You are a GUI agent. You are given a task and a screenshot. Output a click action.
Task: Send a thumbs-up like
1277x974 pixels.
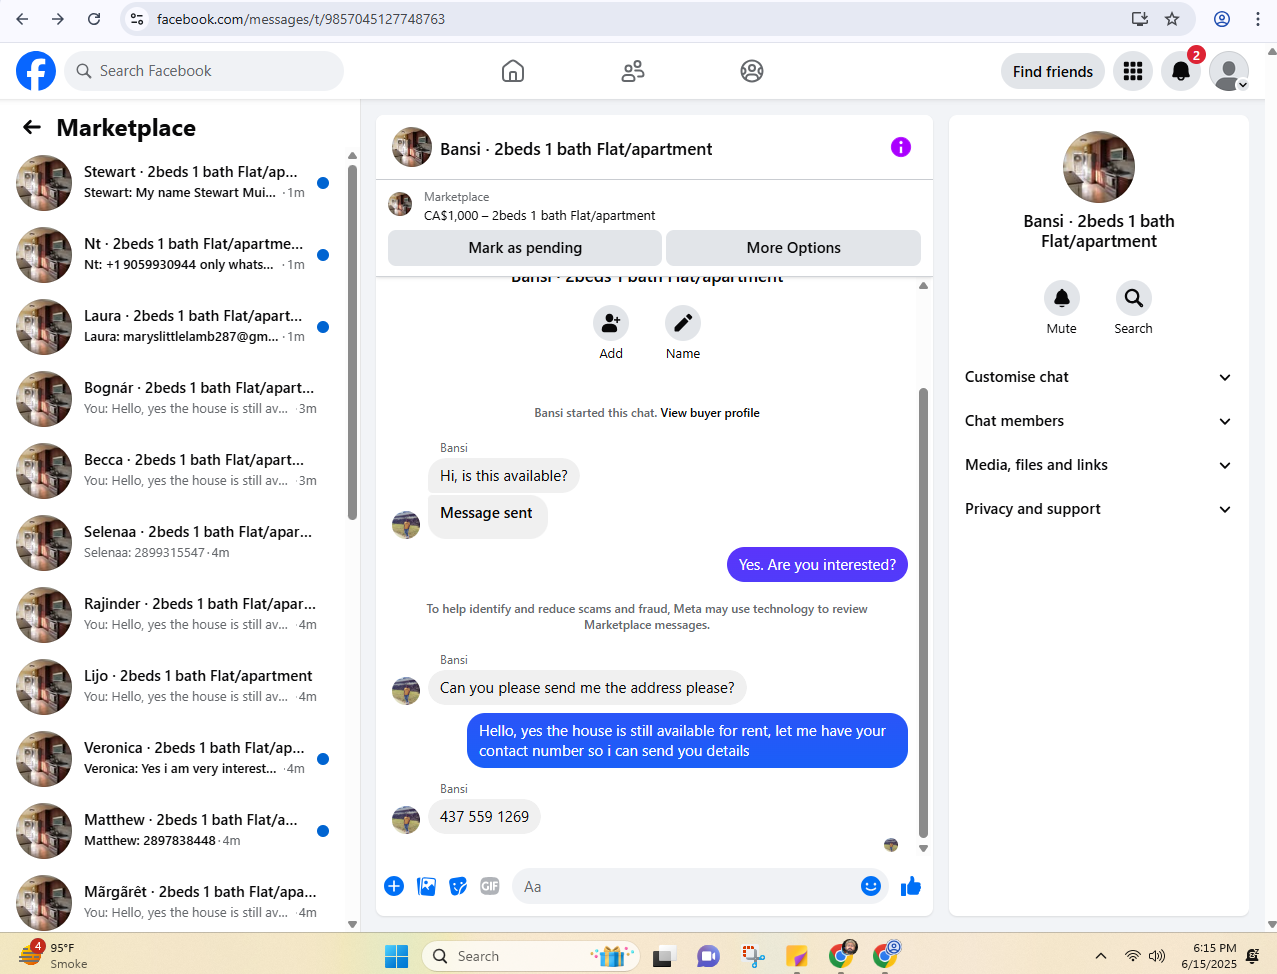[x=911, y=886]
